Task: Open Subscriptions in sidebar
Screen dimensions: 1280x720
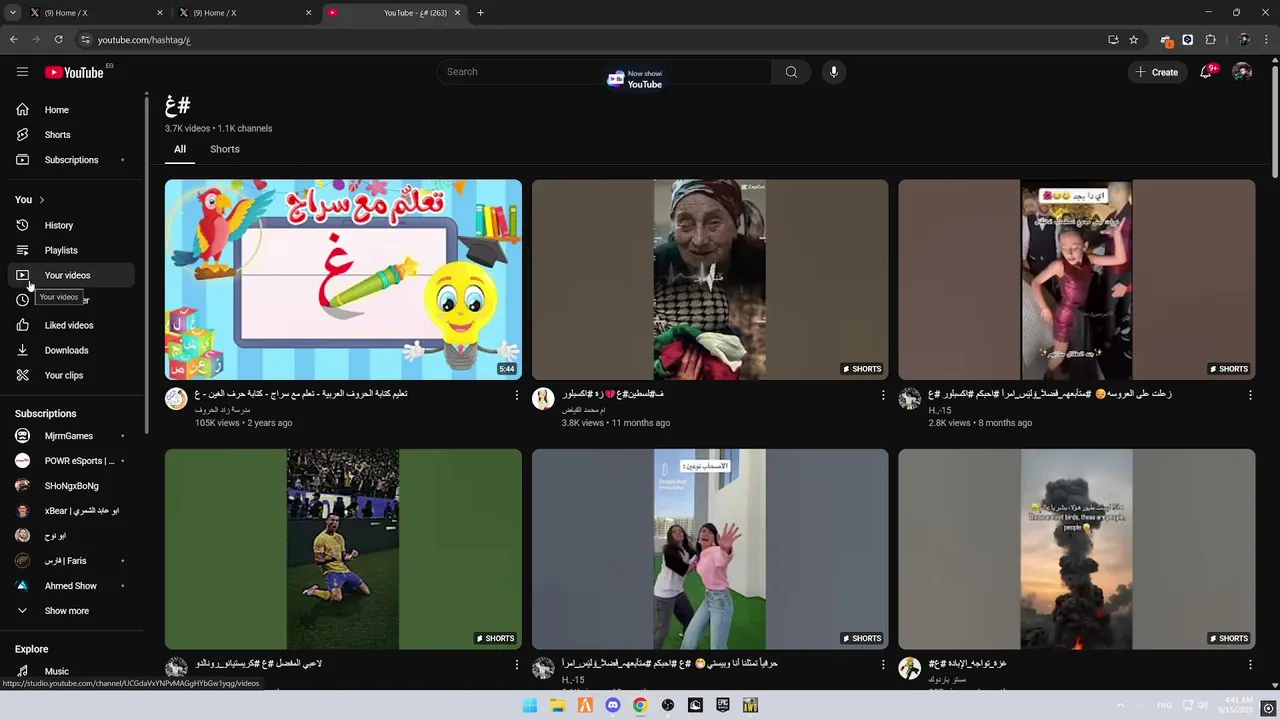Action: (x=70, y=160)
